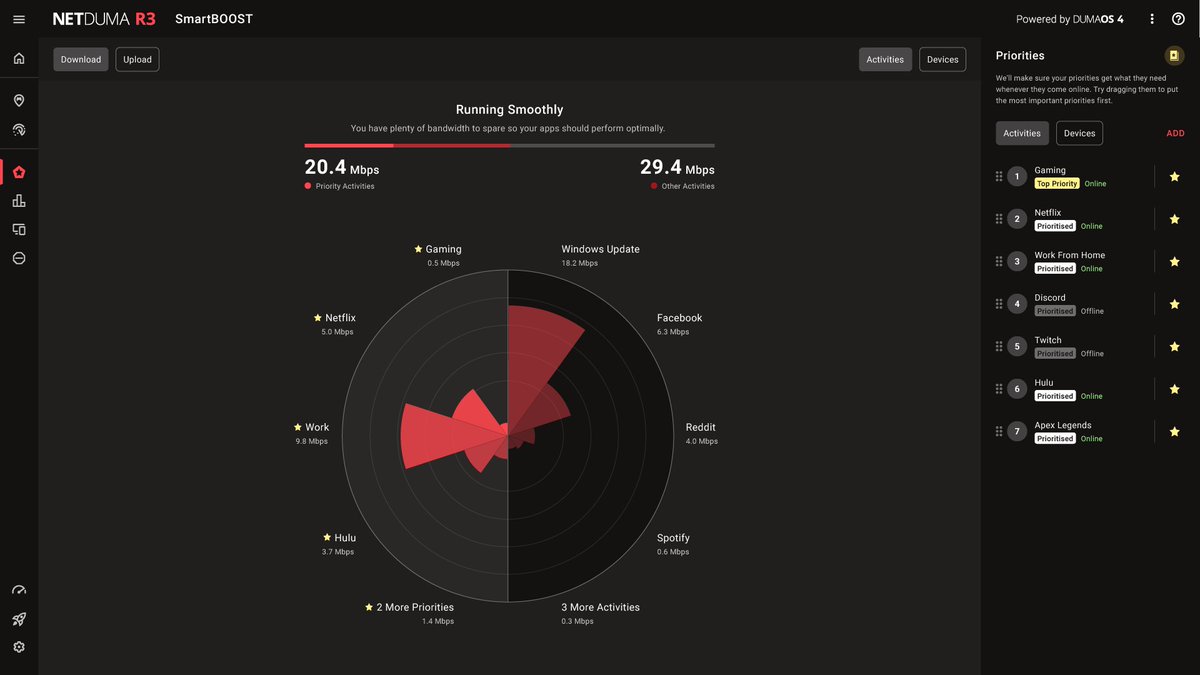The height and width of the screenshot is (675, 1200).
Task: Toggle the star on the Apex Legends priority
Action: tap(1174, 430)
